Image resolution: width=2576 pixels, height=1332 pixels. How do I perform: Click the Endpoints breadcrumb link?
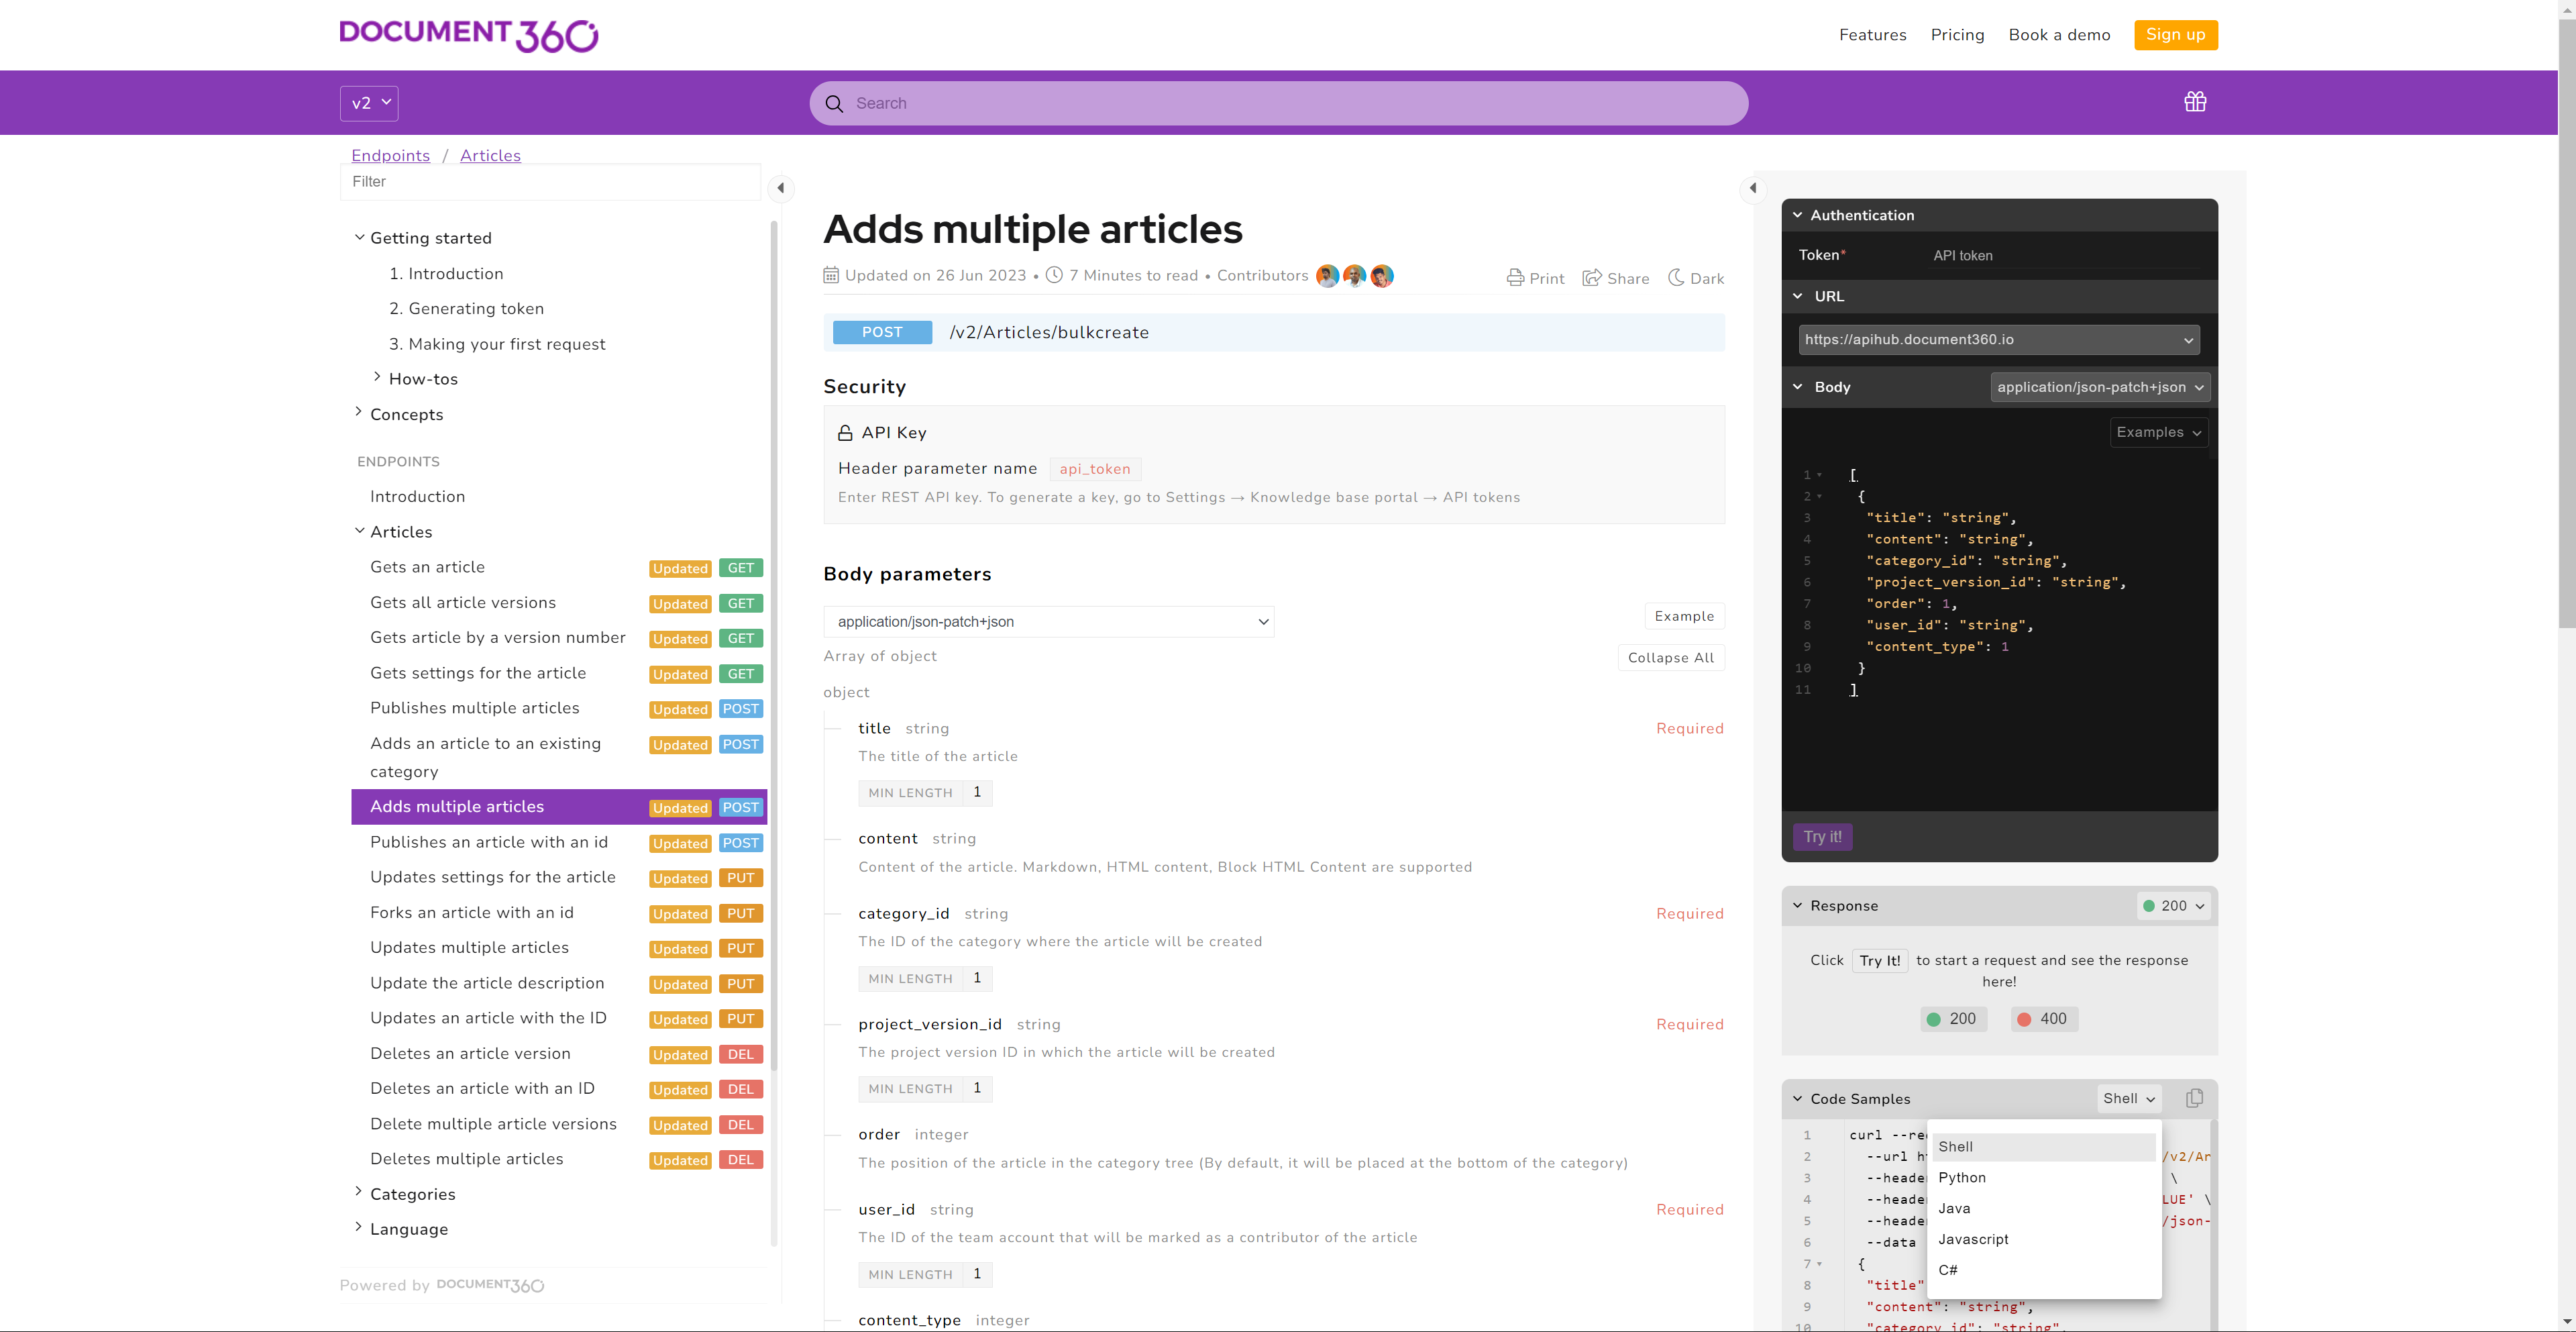click(x=390, y=156)
